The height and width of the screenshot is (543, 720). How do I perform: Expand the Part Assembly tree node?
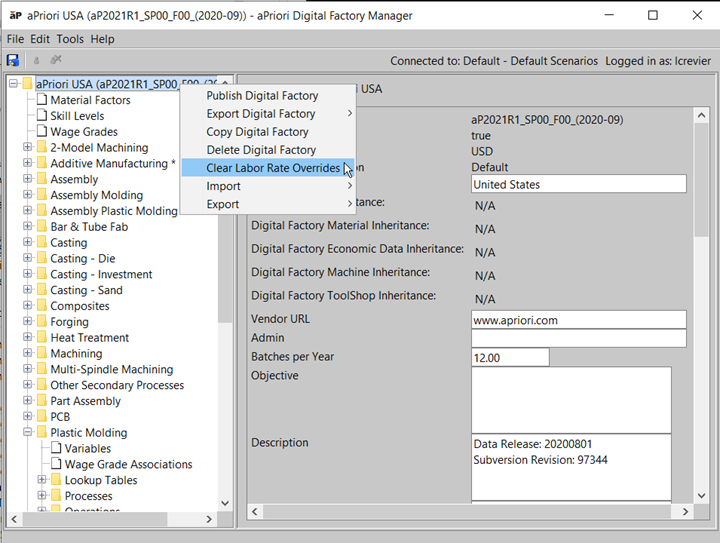pyautogui.click(x=28, y=400)
